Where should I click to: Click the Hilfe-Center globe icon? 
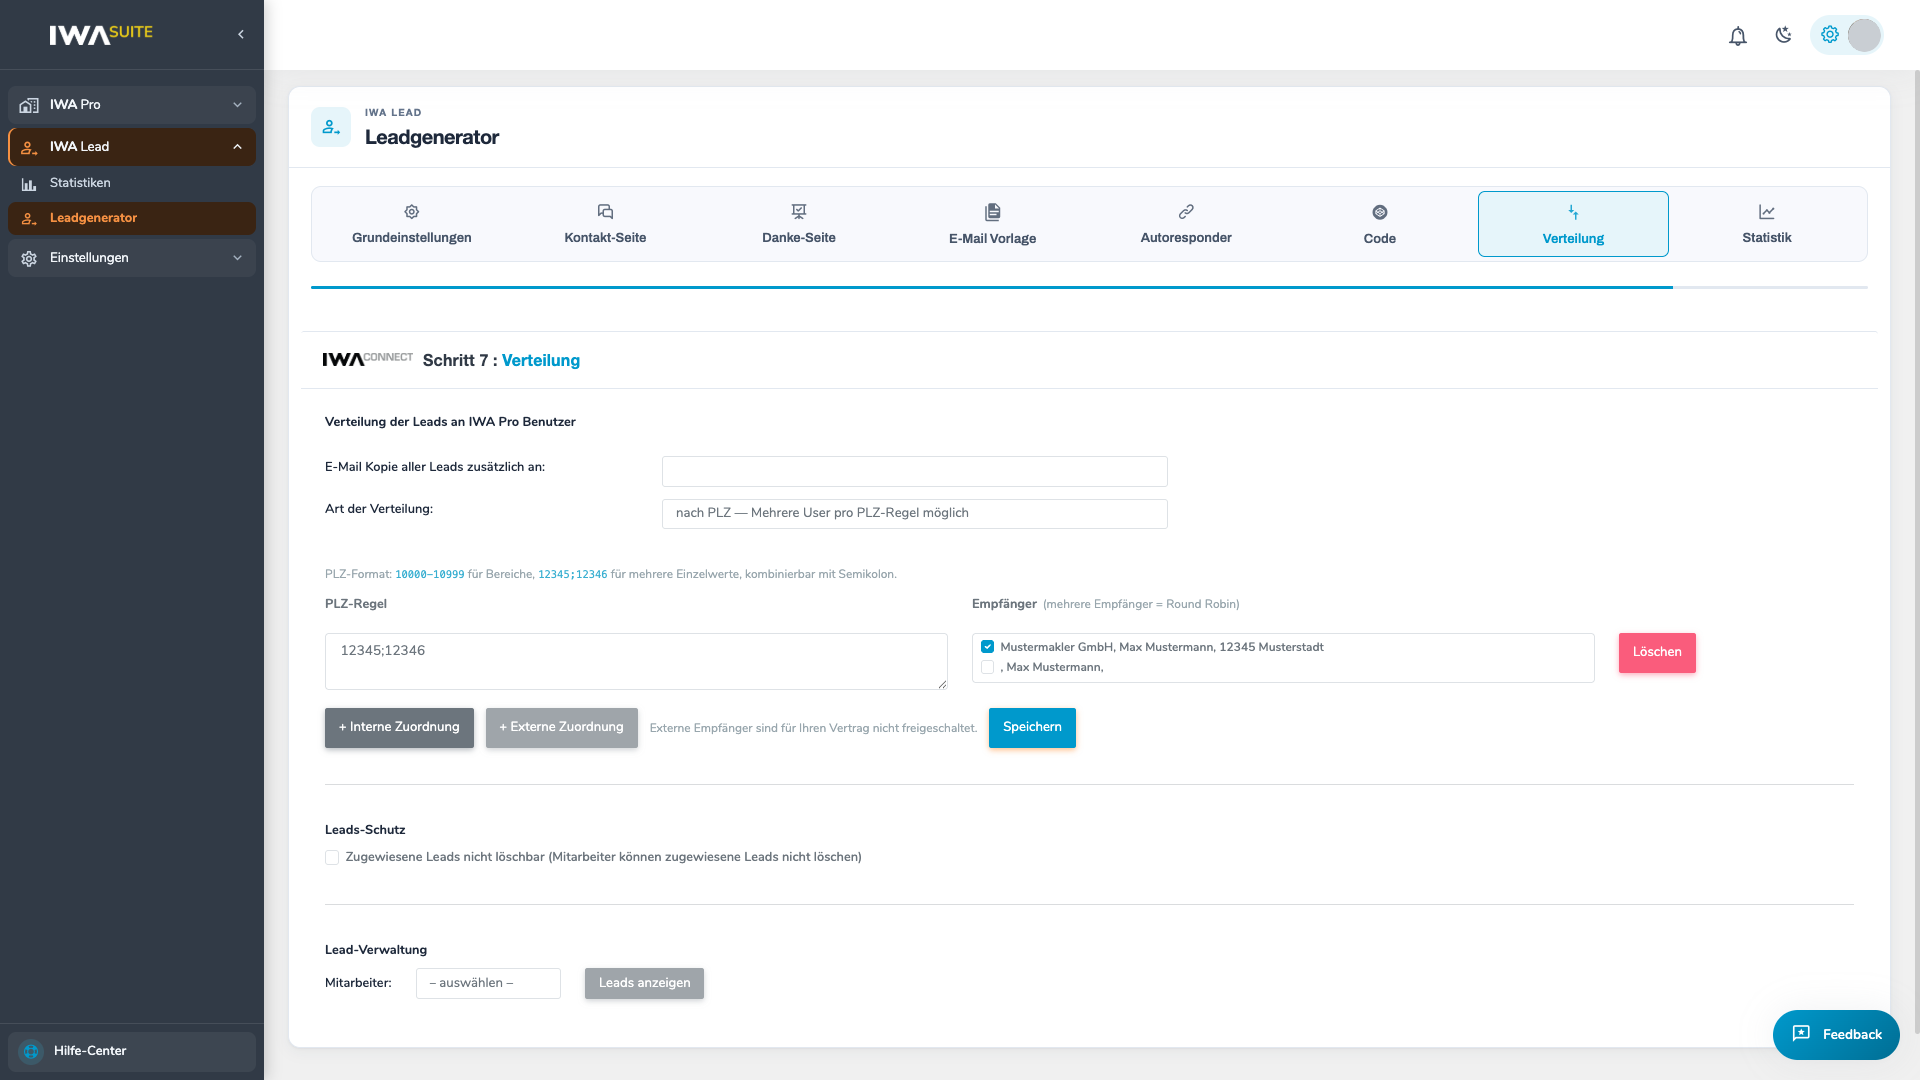point(31,1051)
